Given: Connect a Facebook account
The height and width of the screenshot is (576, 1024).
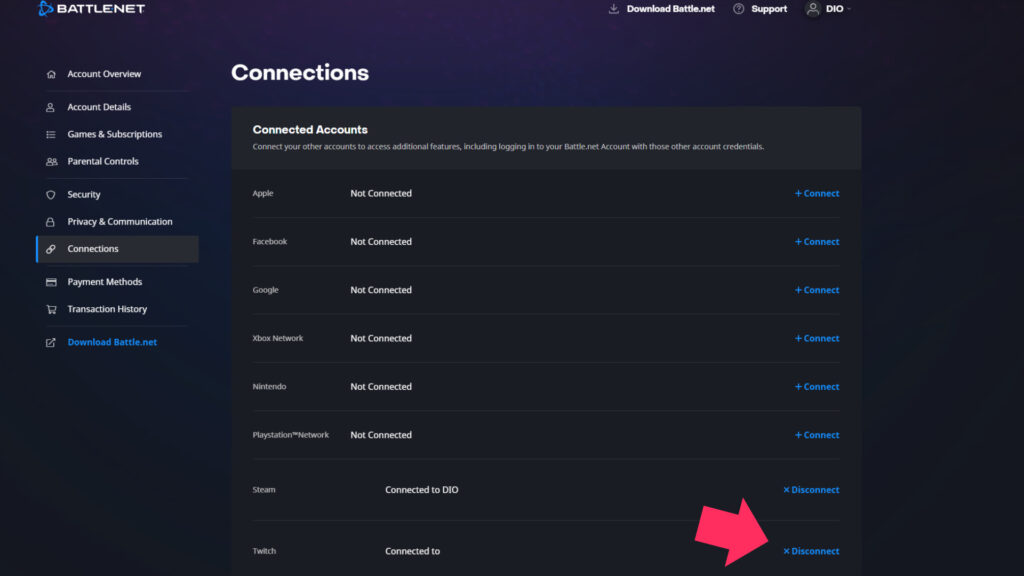Looking at the screenshot, I should (816, 241).
